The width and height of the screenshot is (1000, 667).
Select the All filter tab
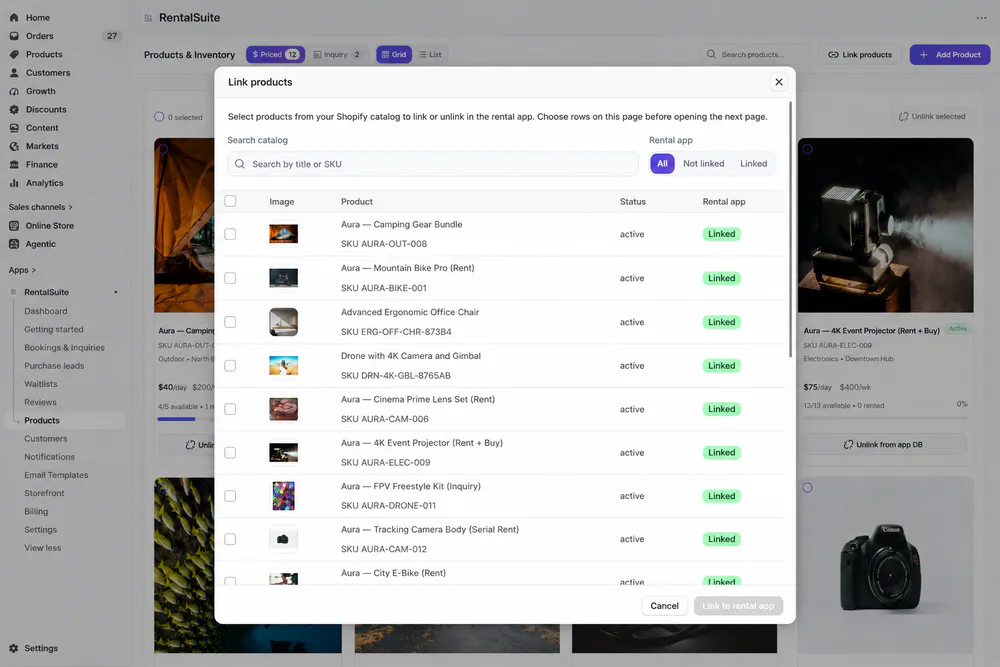point(662,164)
